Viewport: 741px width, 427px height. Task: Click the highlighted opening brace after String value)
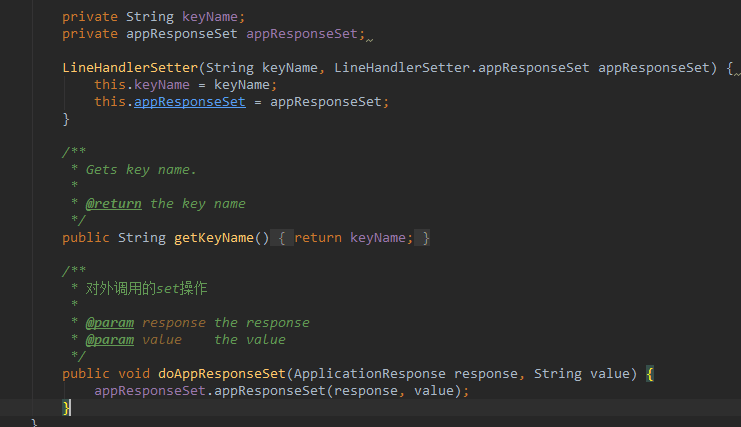point(649,374)
